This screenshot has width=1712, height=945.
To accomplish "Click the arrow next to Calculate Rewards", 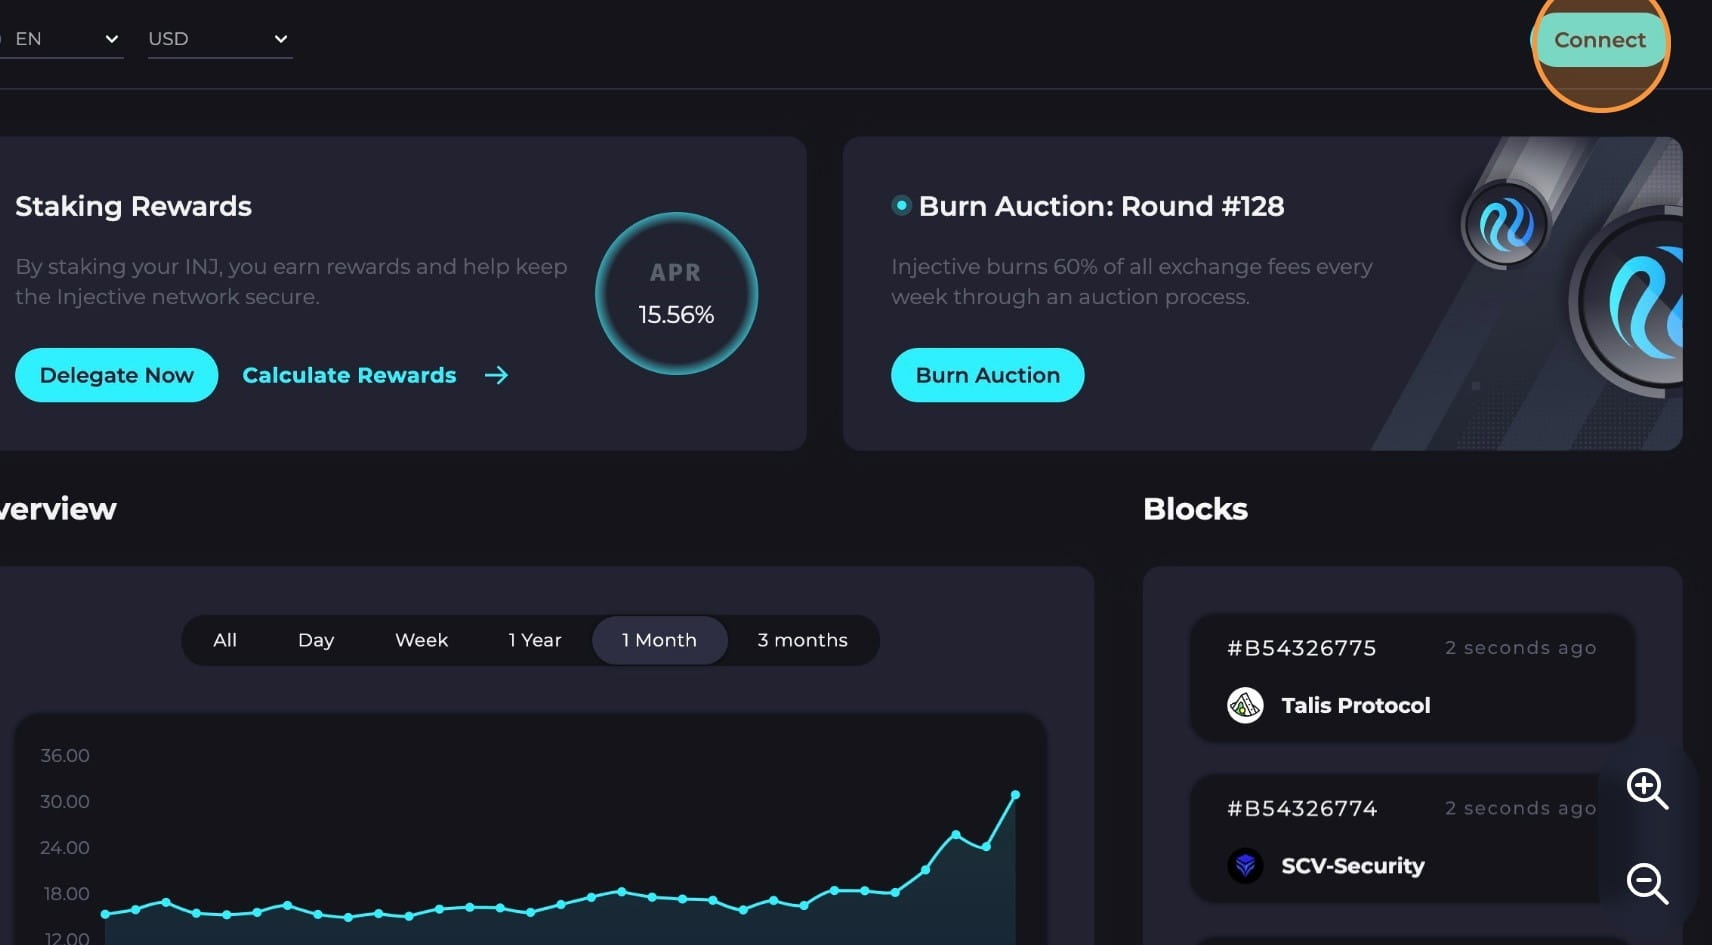I will point(496,375).
